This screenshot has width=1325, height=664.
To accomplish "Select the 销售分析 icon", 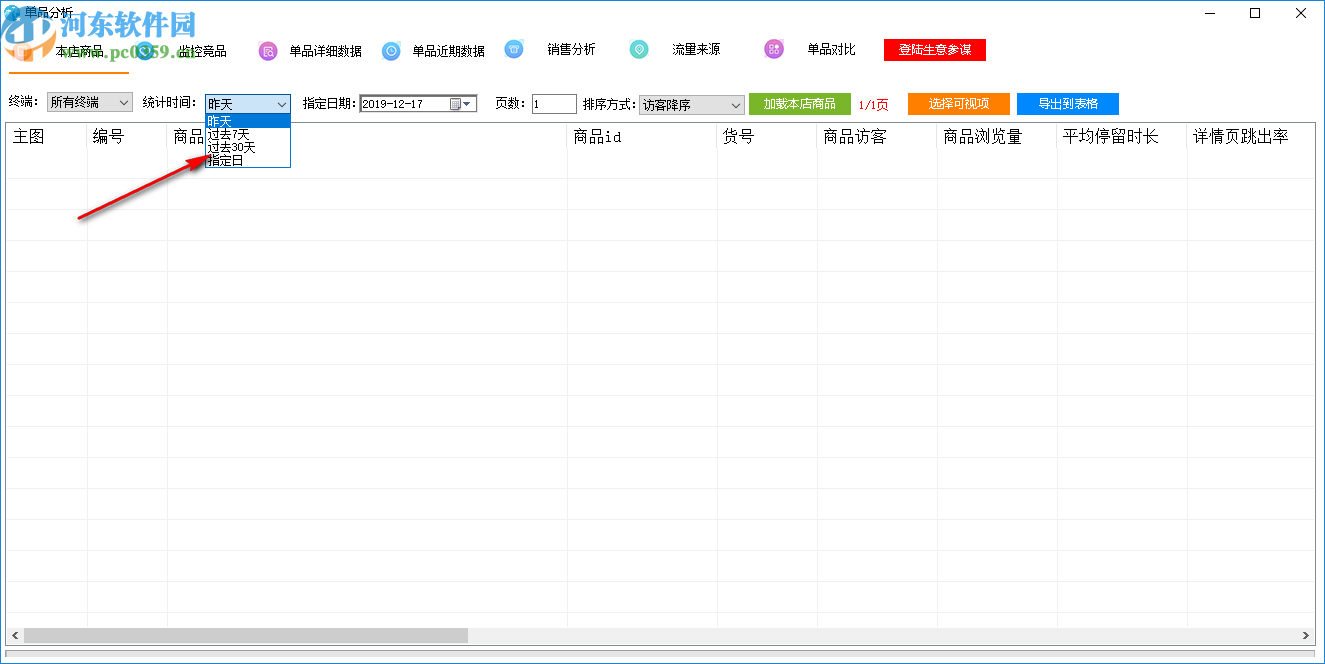I will point(514,49).
